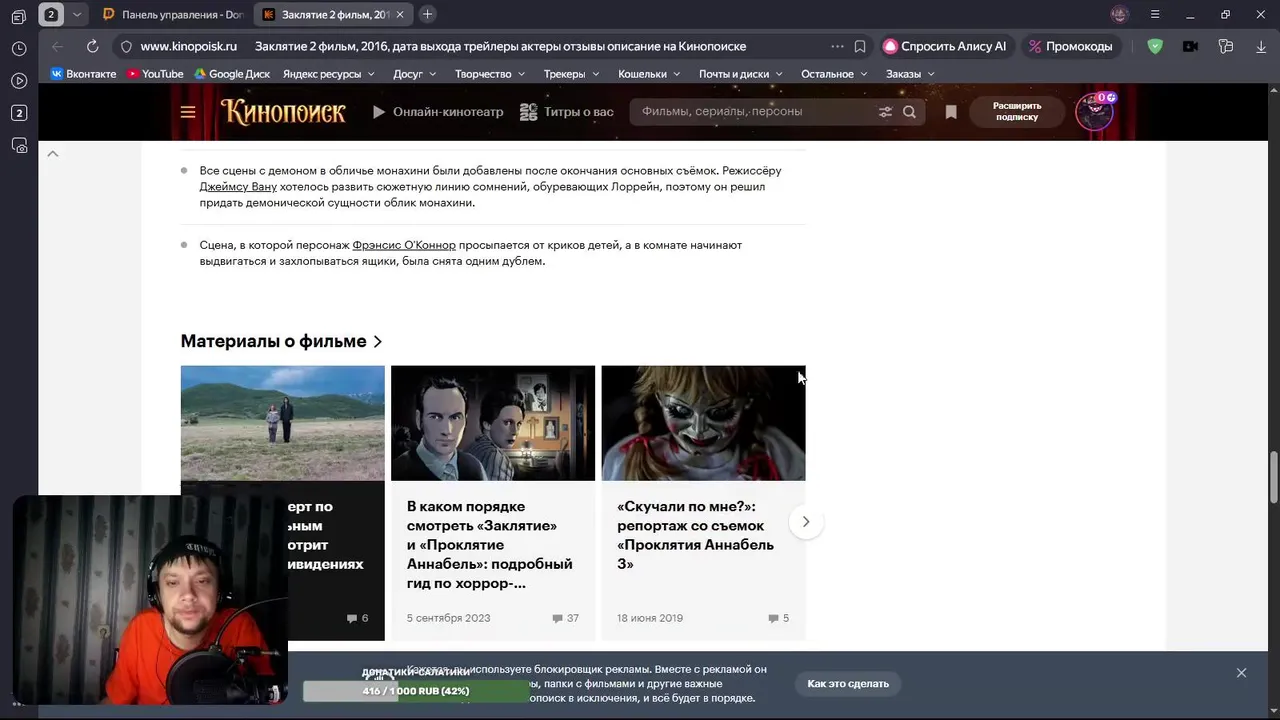Expand Остальное bookmark folder
Screen dimensions: 1280x720
[835, 74]
